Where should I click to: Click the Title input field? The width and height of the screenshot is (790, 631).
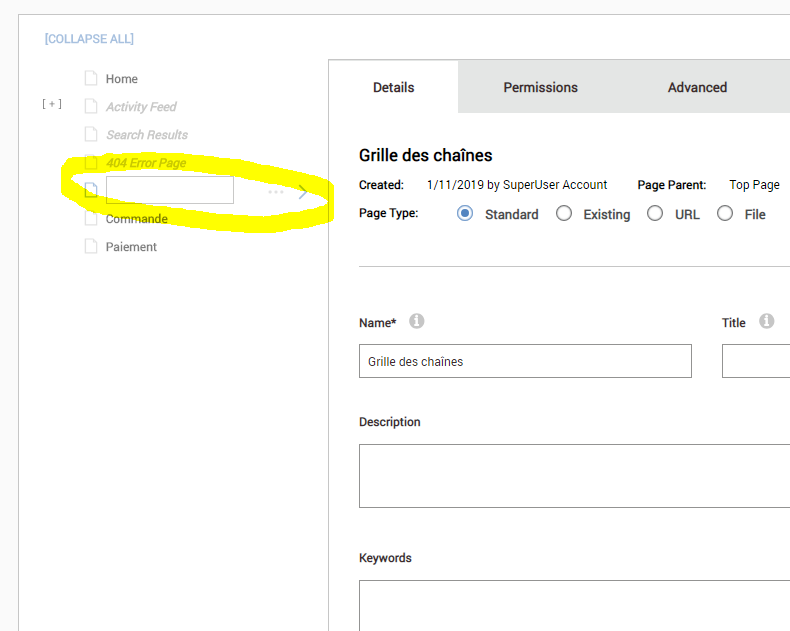point(756,361)
